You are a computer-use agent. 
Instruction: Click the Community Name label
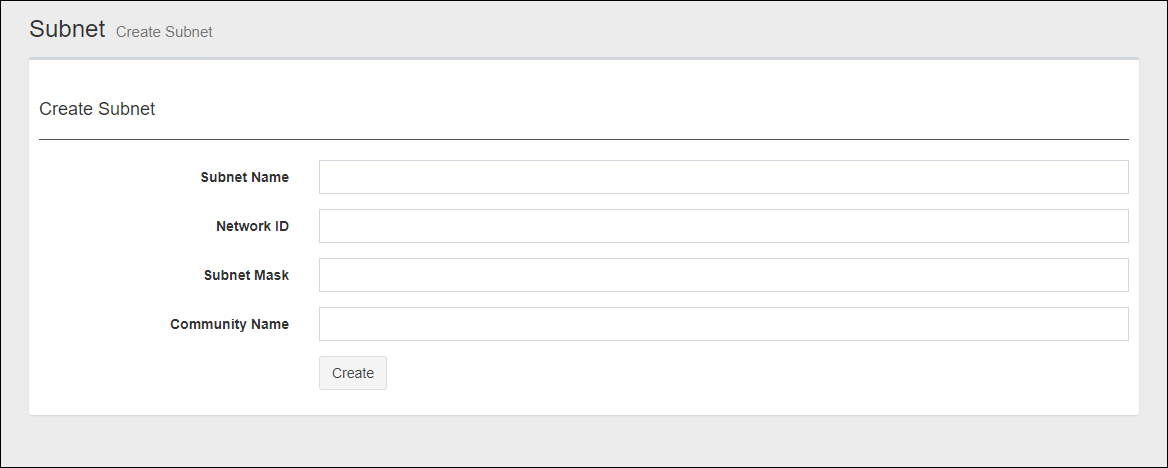click(229, 324)
